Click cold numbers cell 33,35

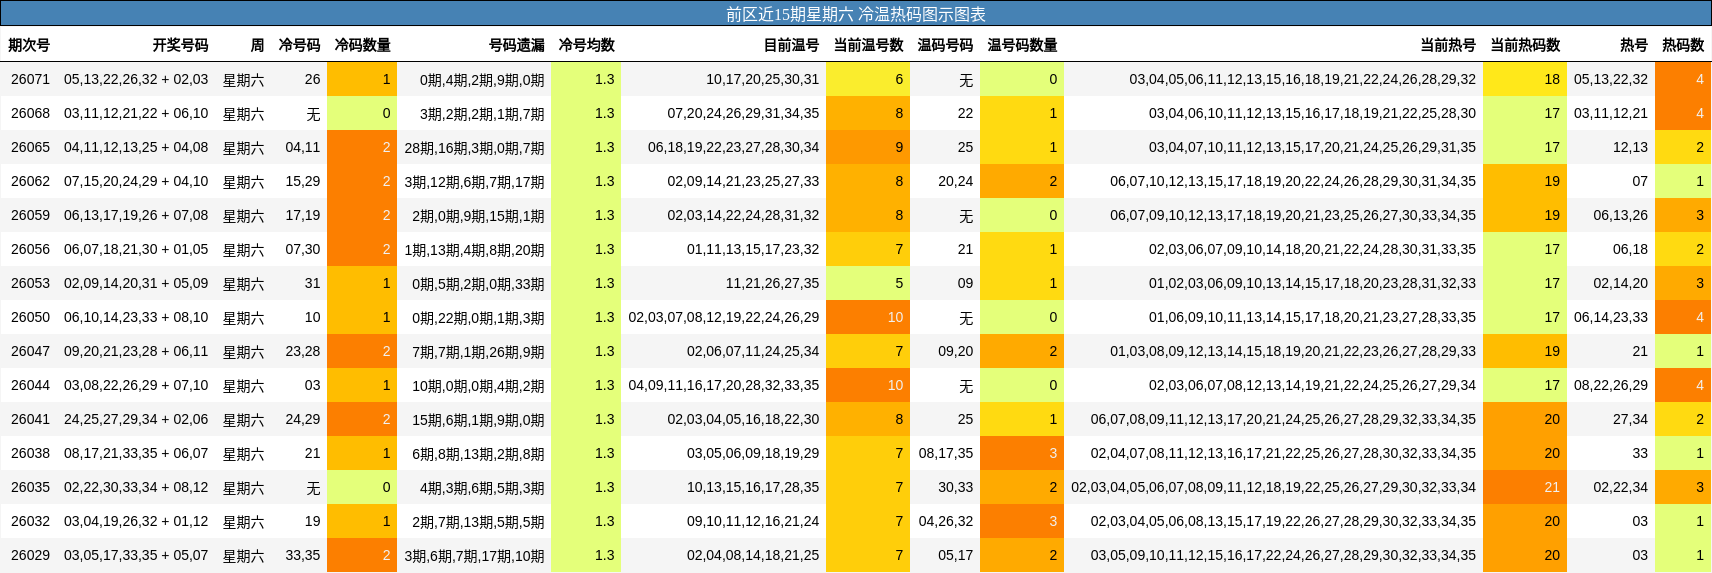point(303,555)
